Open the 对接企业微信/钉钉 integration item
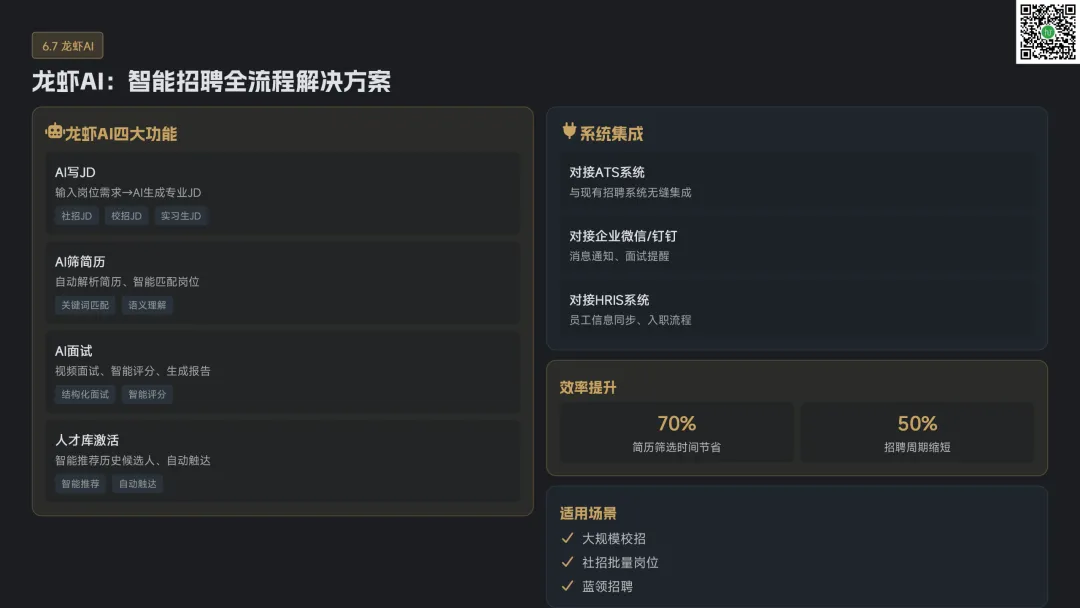 click(796, 245)
